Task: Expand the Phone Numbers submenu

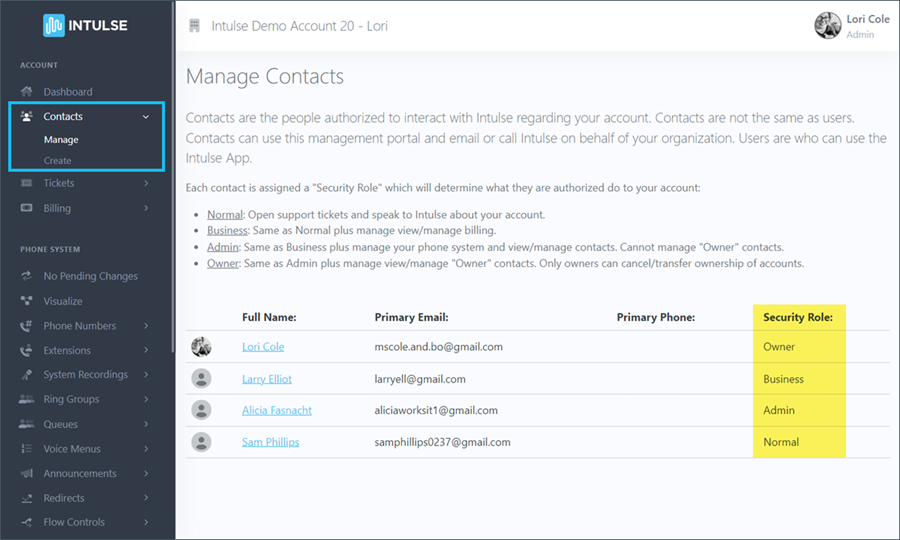Action: click(146, 326)
